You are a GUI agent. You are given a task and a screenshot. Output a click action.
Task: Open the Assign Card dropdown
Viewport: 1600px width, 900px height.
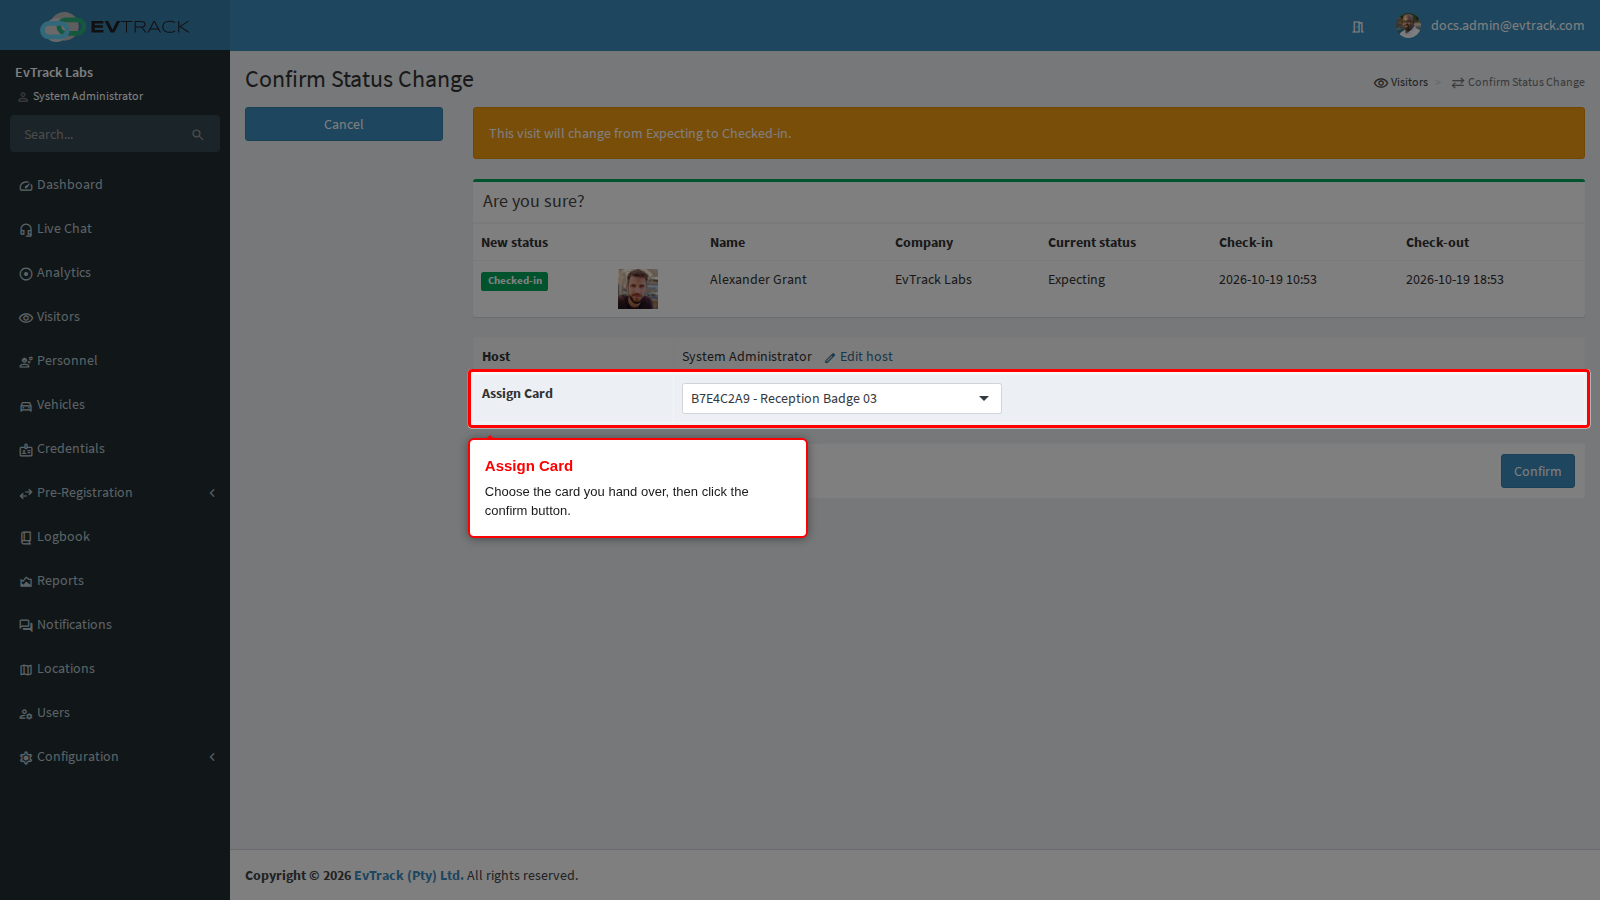pyautogui.click(x=841, y=398)
